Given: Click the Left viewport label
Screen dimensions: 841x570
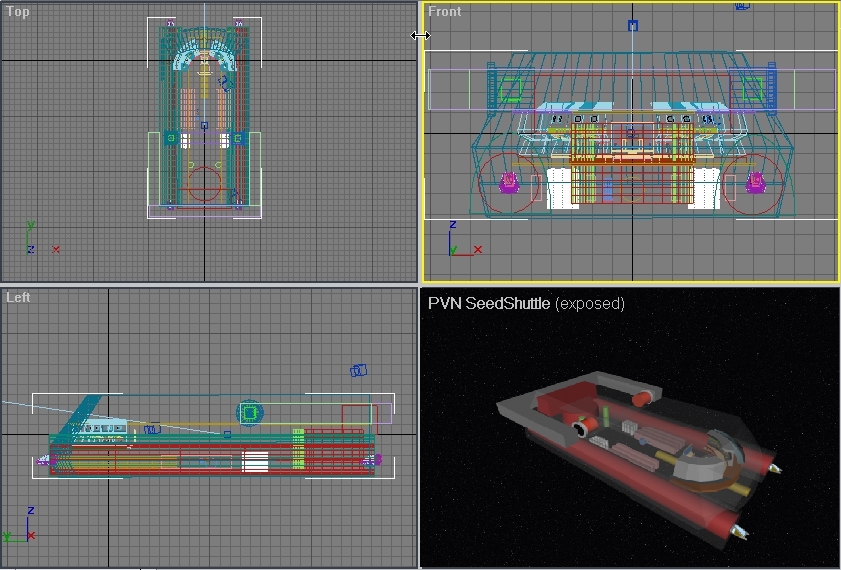Looking at the screenshot, I should (18, 297).
